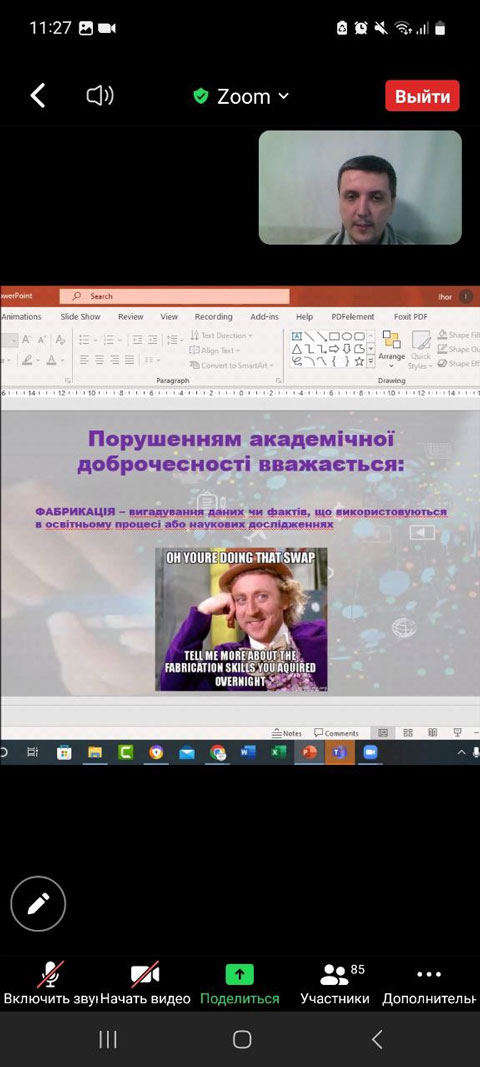480x1067 pixels.
Task: Open the Text Direction dropdown
Action: click(x=221, y=335)
